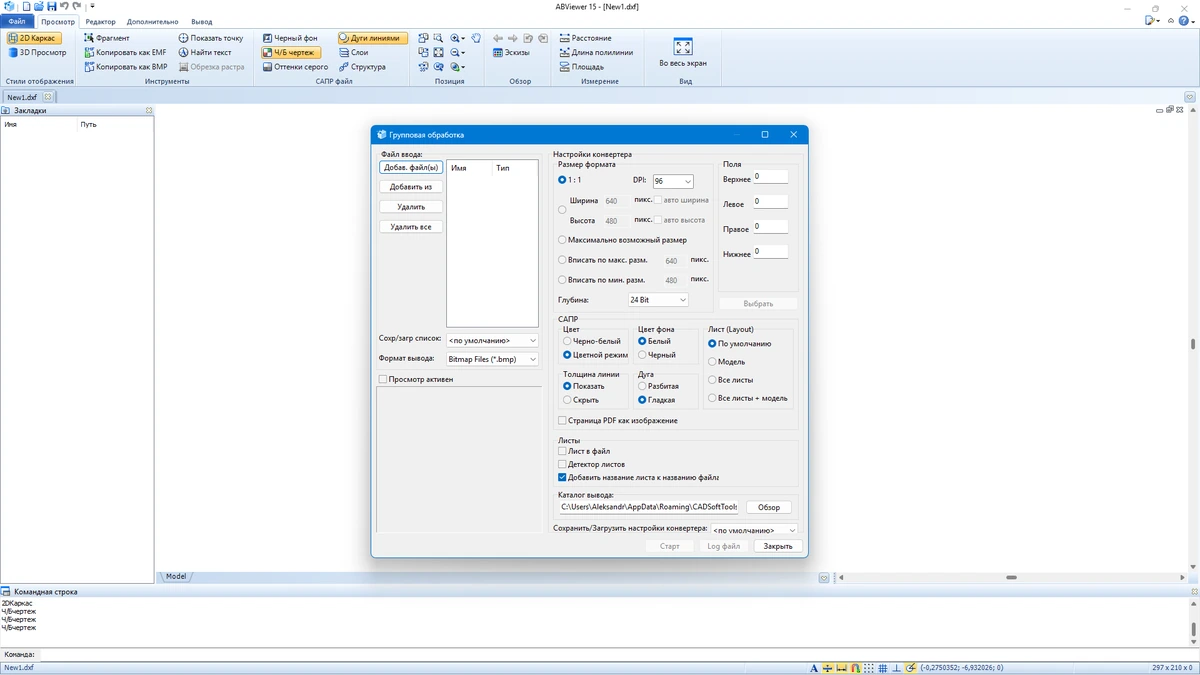Screen dimensions: 1200x675
Task: Open the Файл menu
Action: [x=17, y=21]
